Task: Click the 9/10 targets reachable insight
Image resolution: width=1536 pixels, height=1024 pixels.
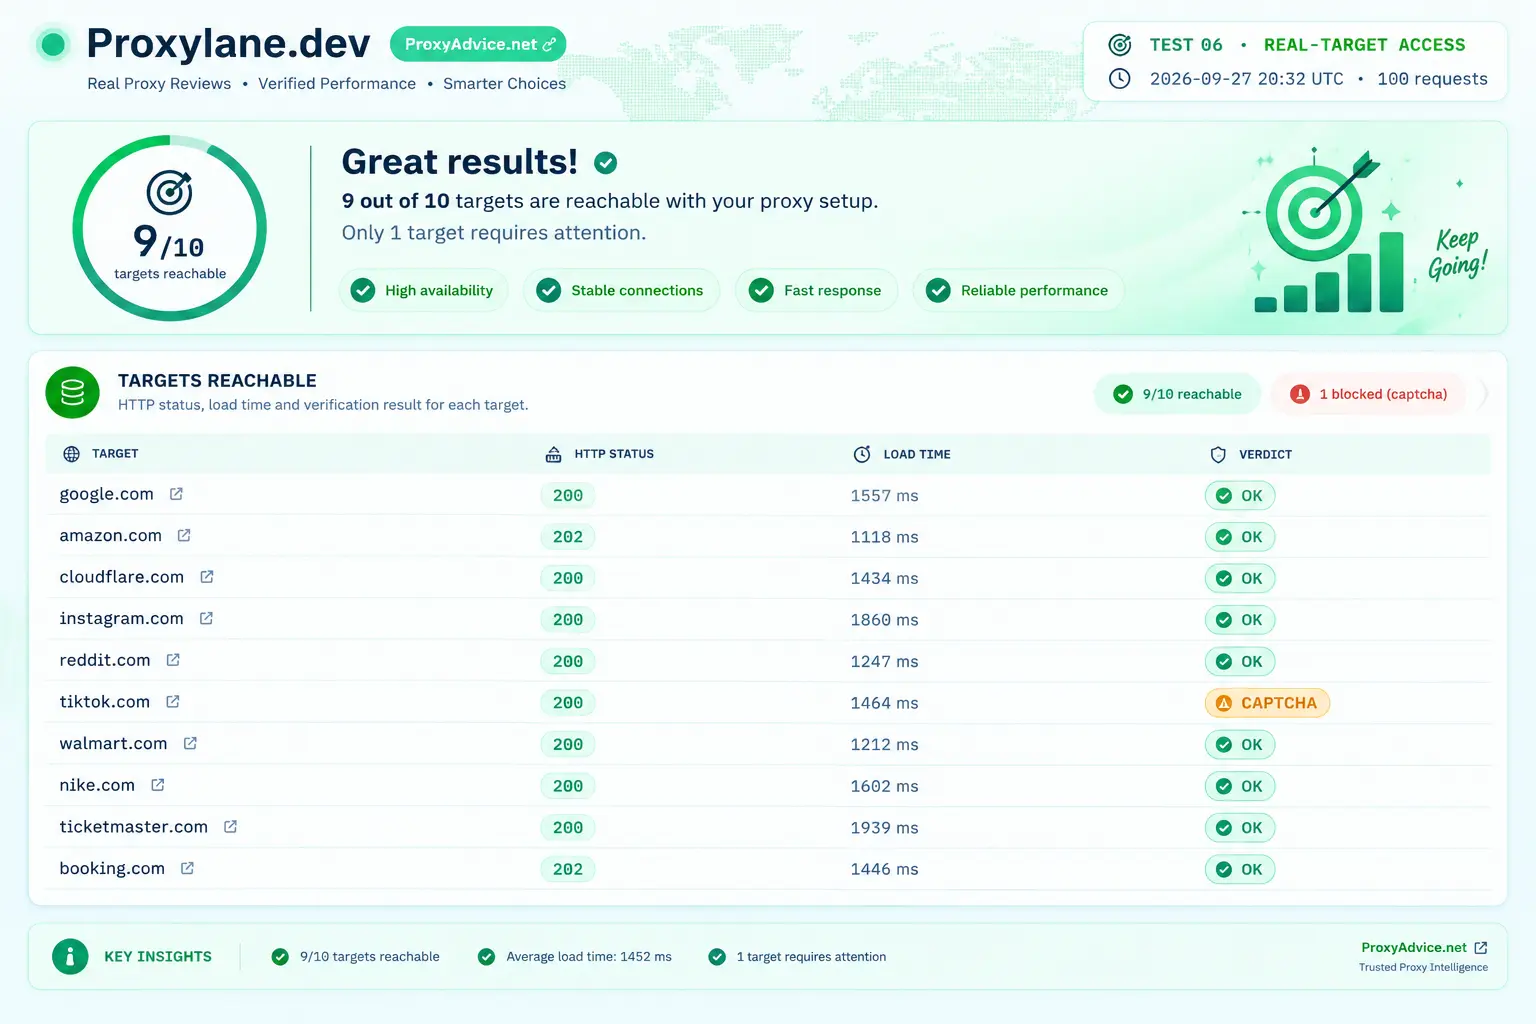Action: 370,957
